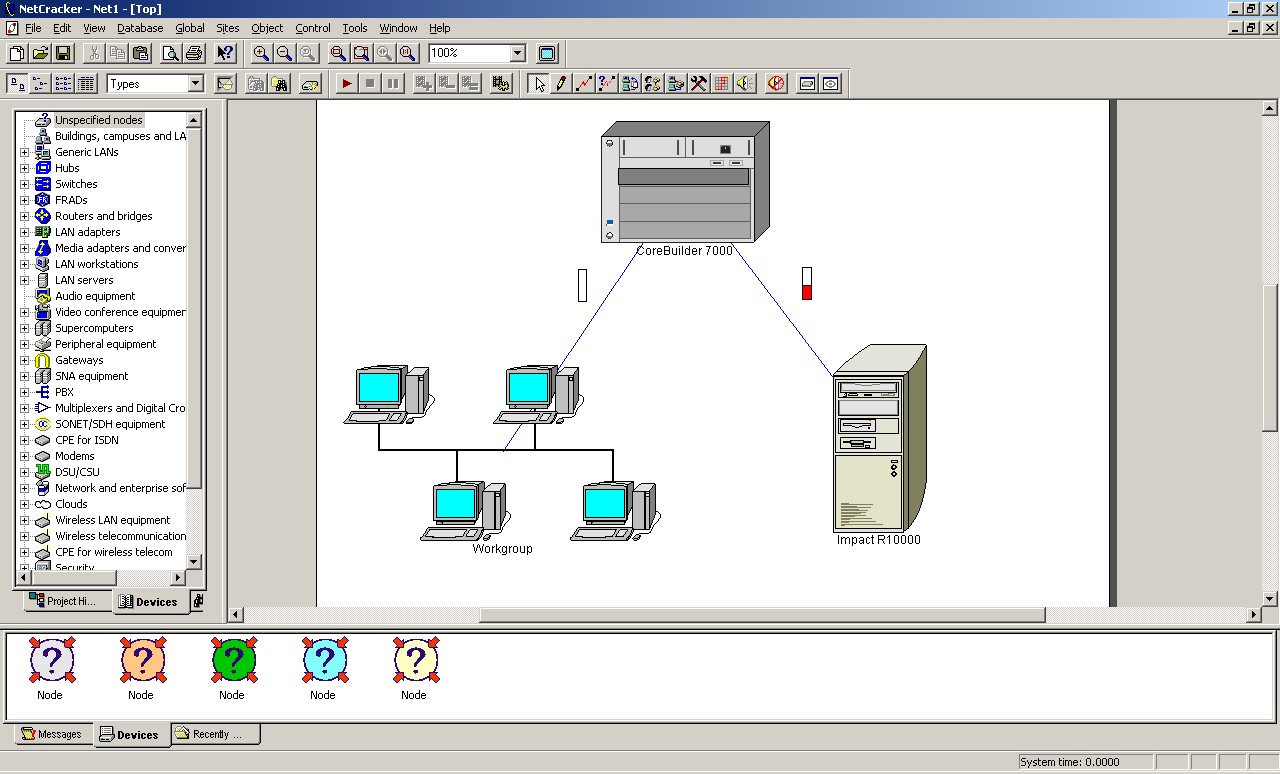Click the Zoom In magnifier
The image size is (1280, 774).
pyautogui.click(x=261, y=54)
